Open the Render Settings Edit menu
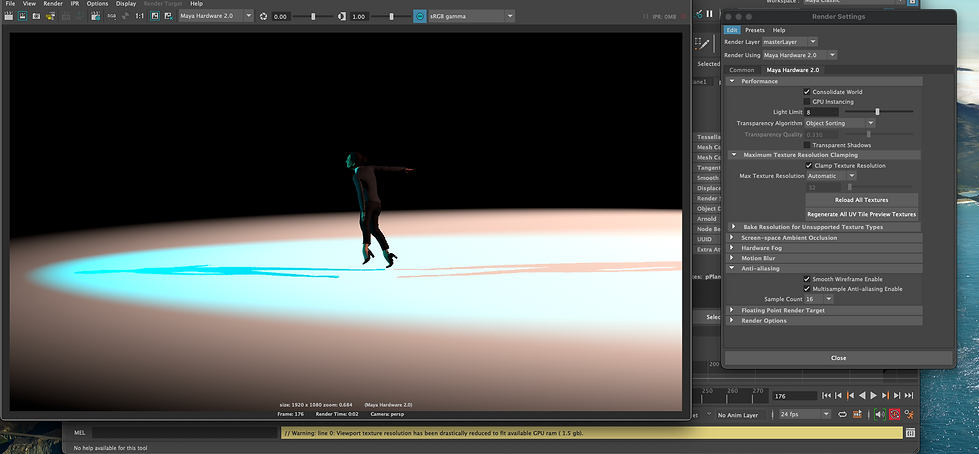Viewport: 979px width, 454px height. point(732,30)
